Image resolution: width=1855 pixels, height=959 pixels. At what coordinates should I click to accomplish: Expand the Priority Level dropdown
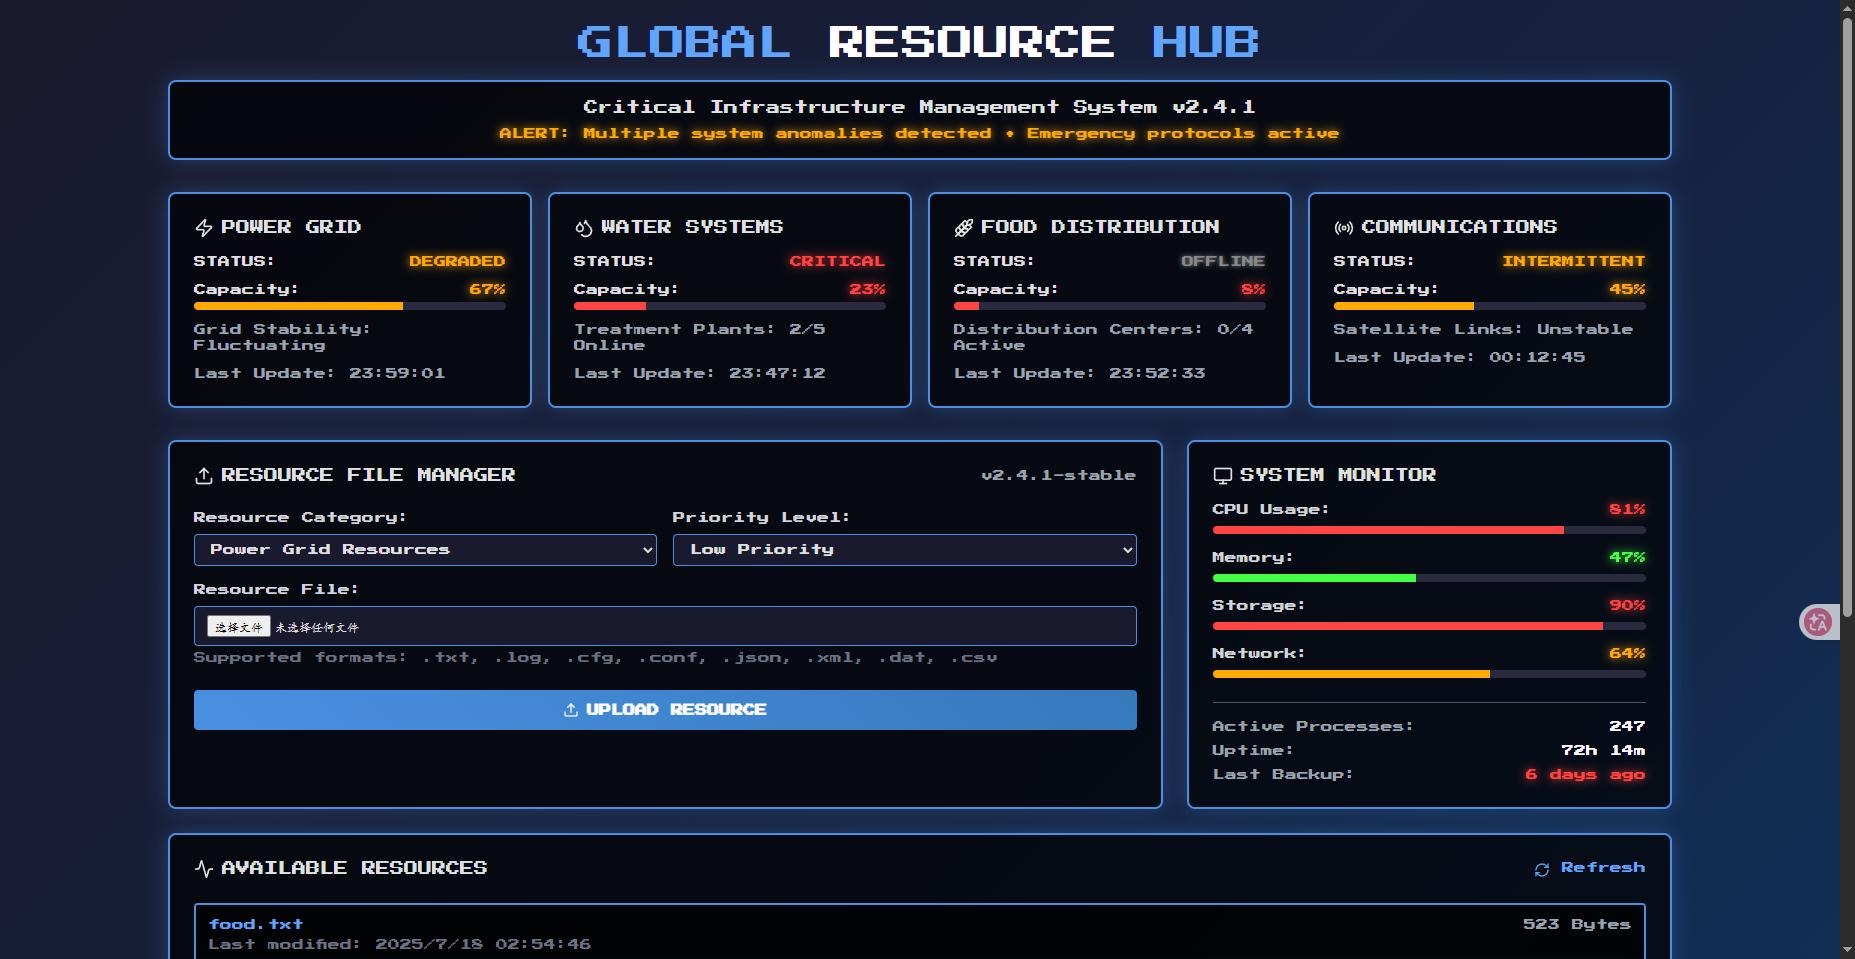coord(904,550)
